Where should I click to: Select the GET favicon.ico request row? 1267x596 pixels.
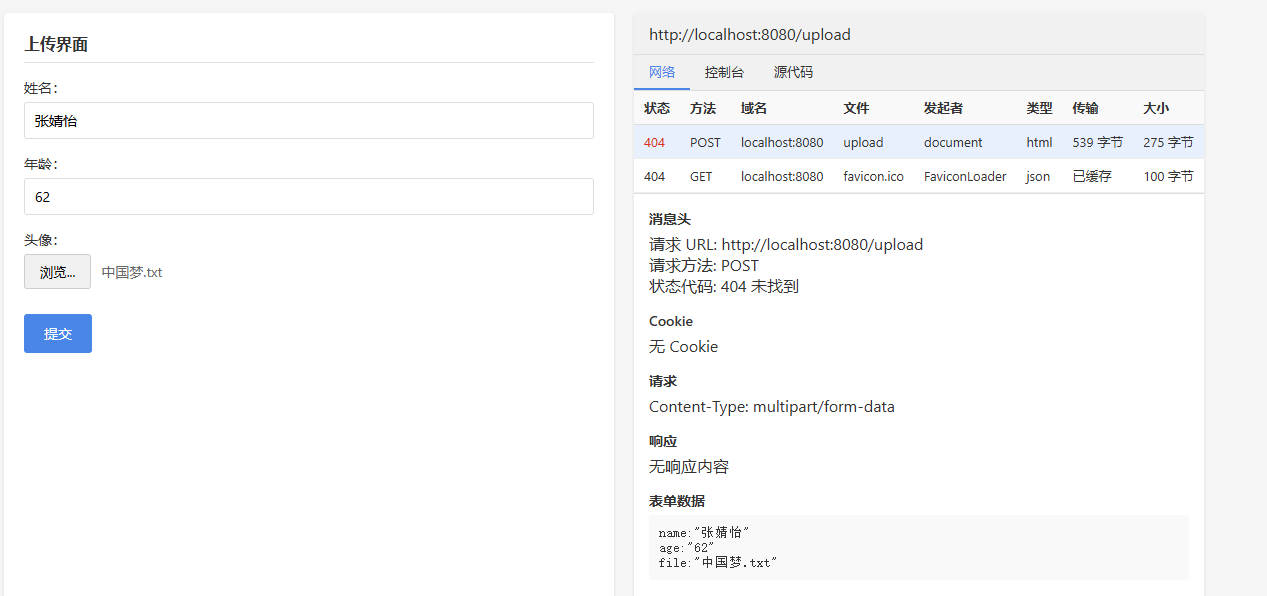coord(918,176)
